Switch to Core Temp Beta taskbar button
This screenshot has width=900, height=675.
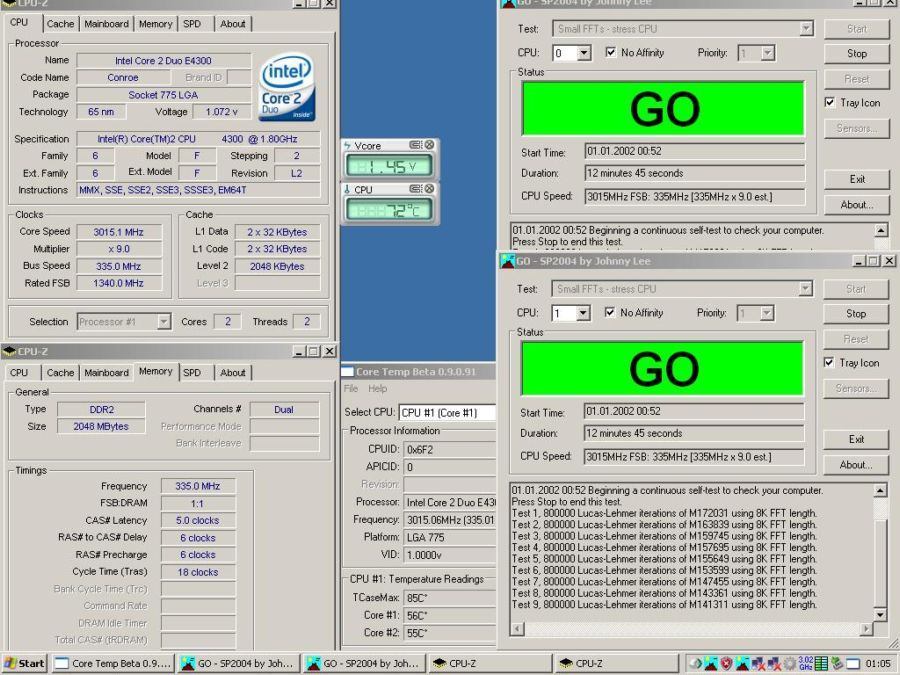pyautogui.click(x=112, y=664)
